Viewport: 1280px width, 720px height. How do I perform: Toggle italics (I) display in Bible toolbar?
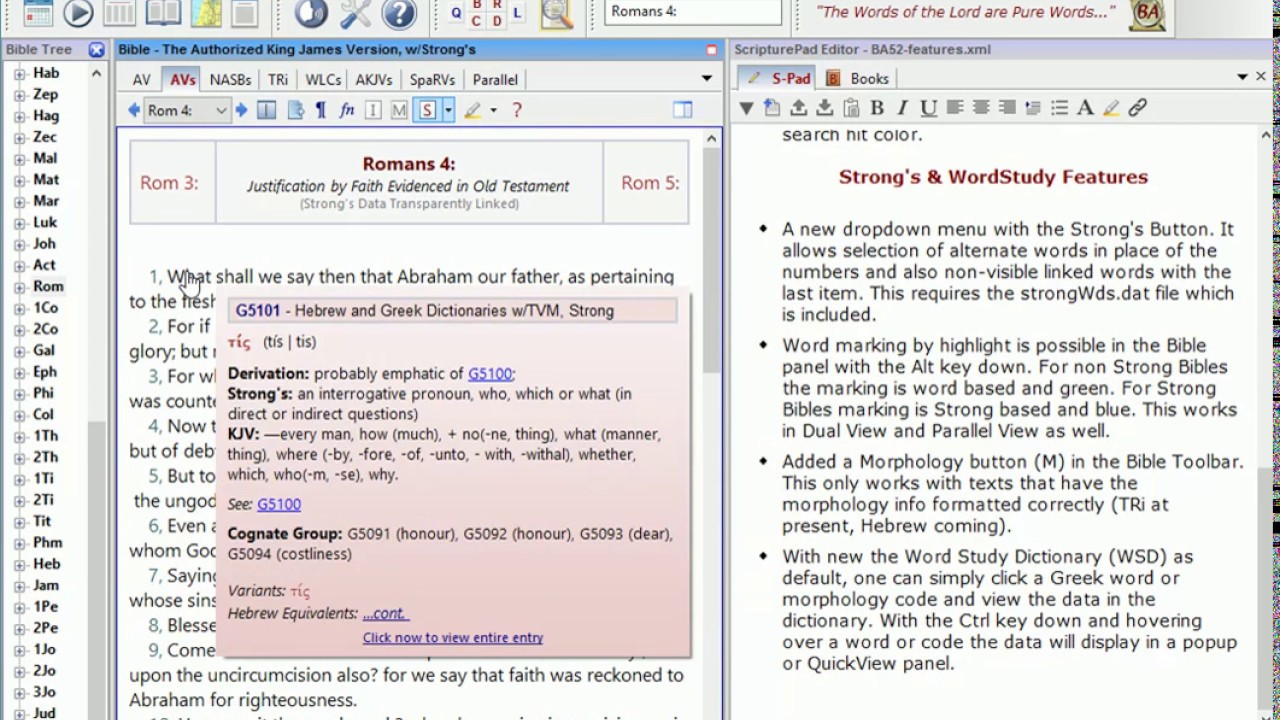373,110
